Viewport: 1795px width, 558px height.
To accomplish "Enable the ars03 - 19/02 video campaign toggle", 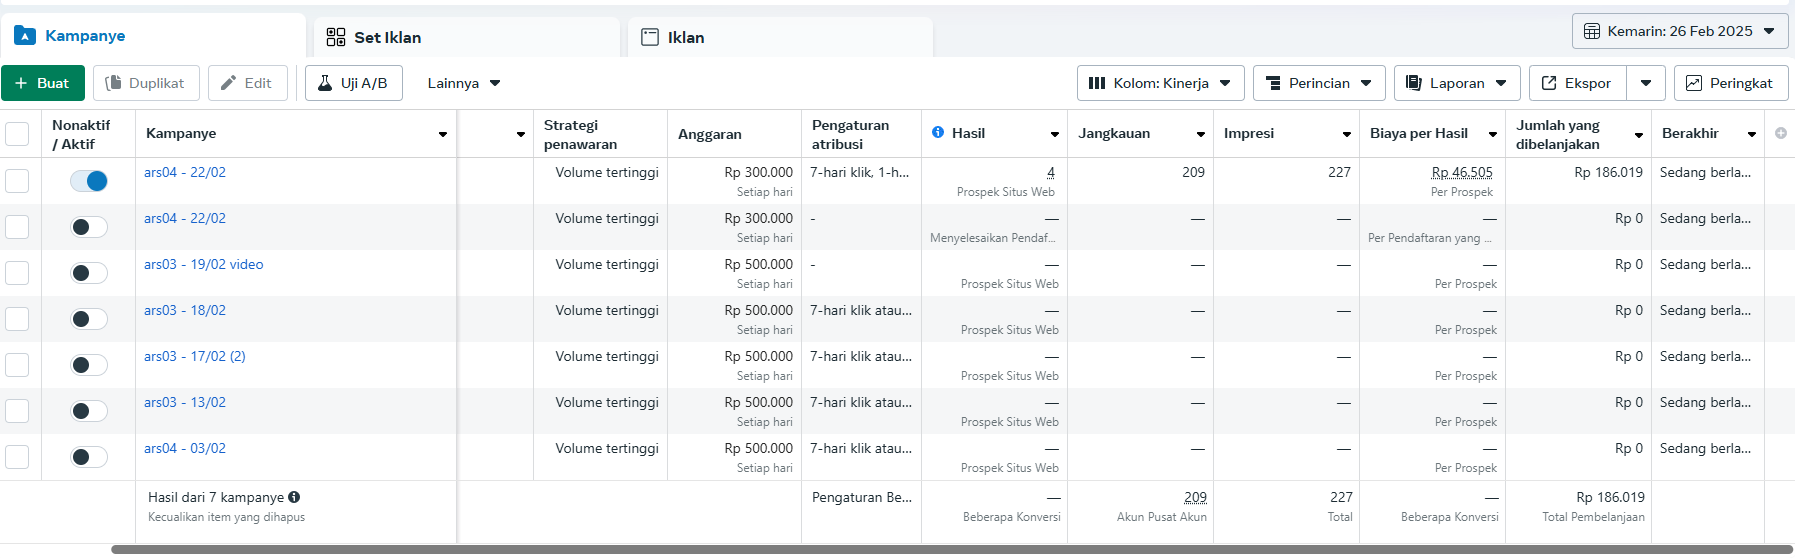I will (x=89, y=273).
